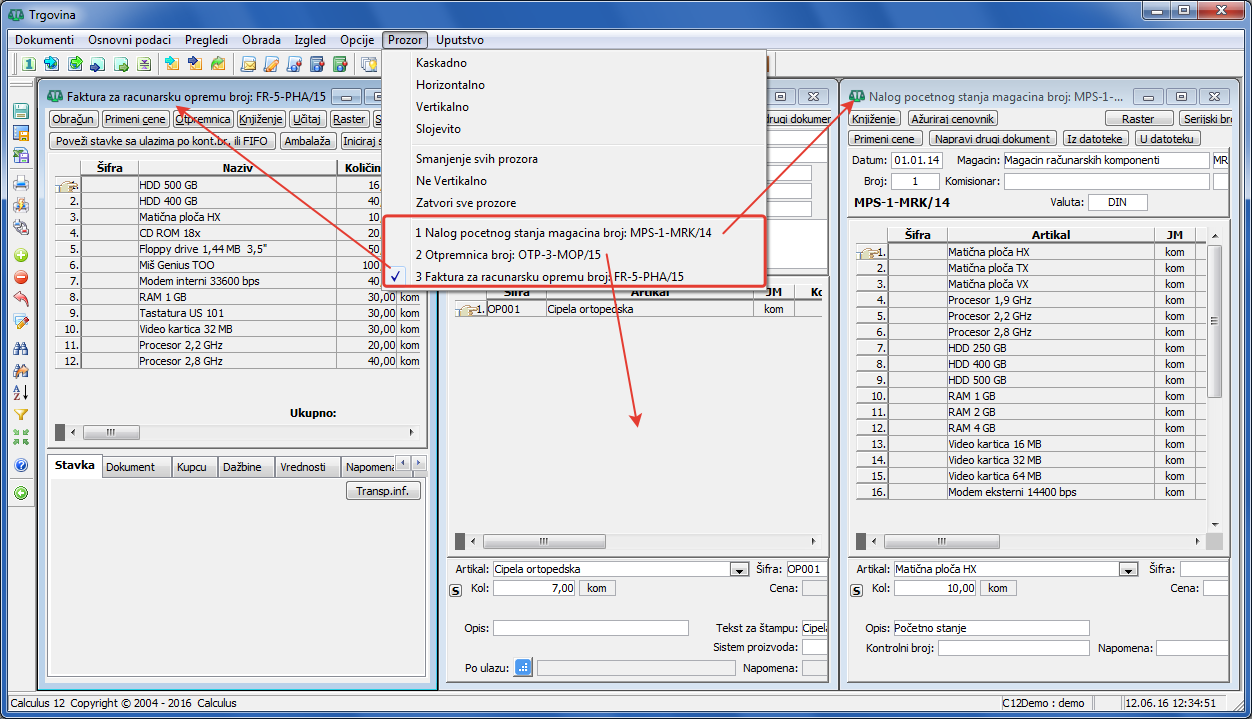Expand Artikal dropdown showing Cipela ortopedska

[x=739, y=570]
